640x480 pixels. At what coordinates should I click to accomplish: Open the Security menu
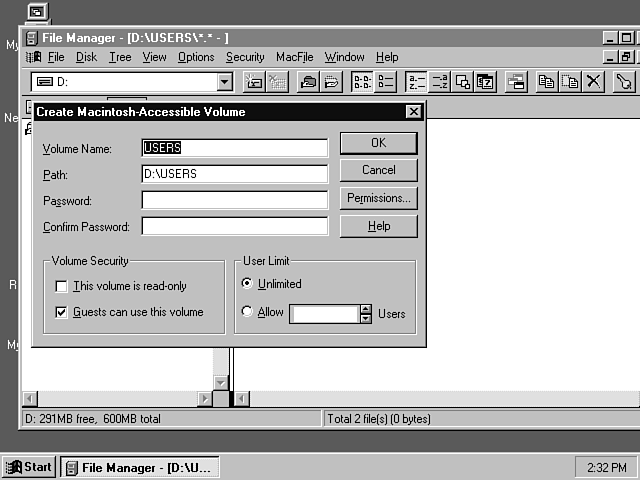pyautogui.click(x=245, y=57)
